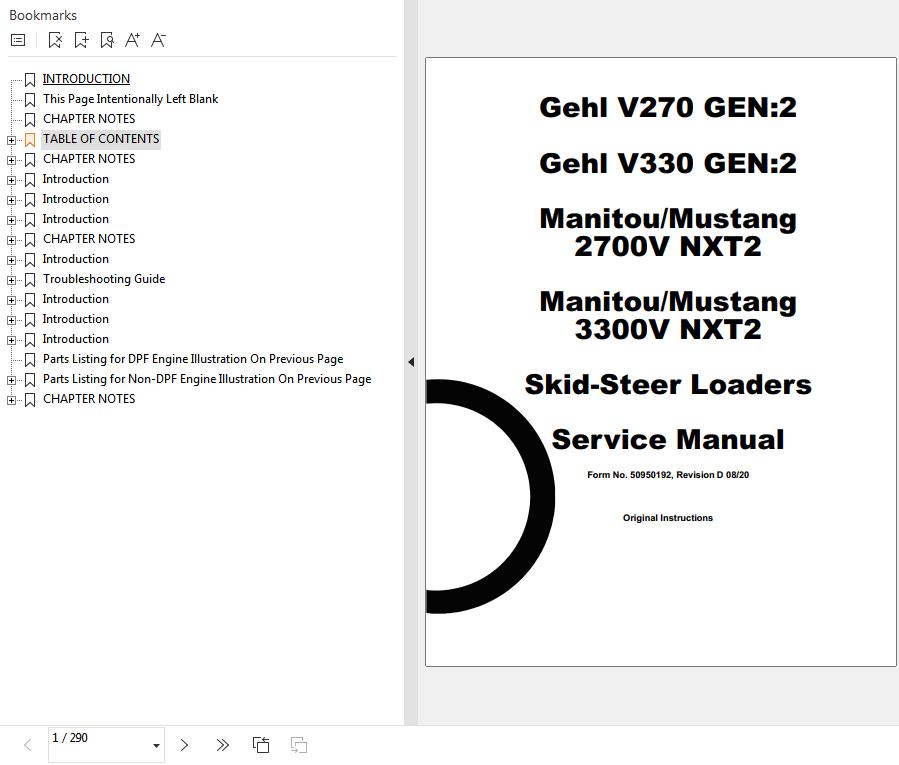The width and height of the screenshot is (899, 765).
Task: Expand Parts Listing for Non-DPF Engine bookmark
Action: [11, 380]
